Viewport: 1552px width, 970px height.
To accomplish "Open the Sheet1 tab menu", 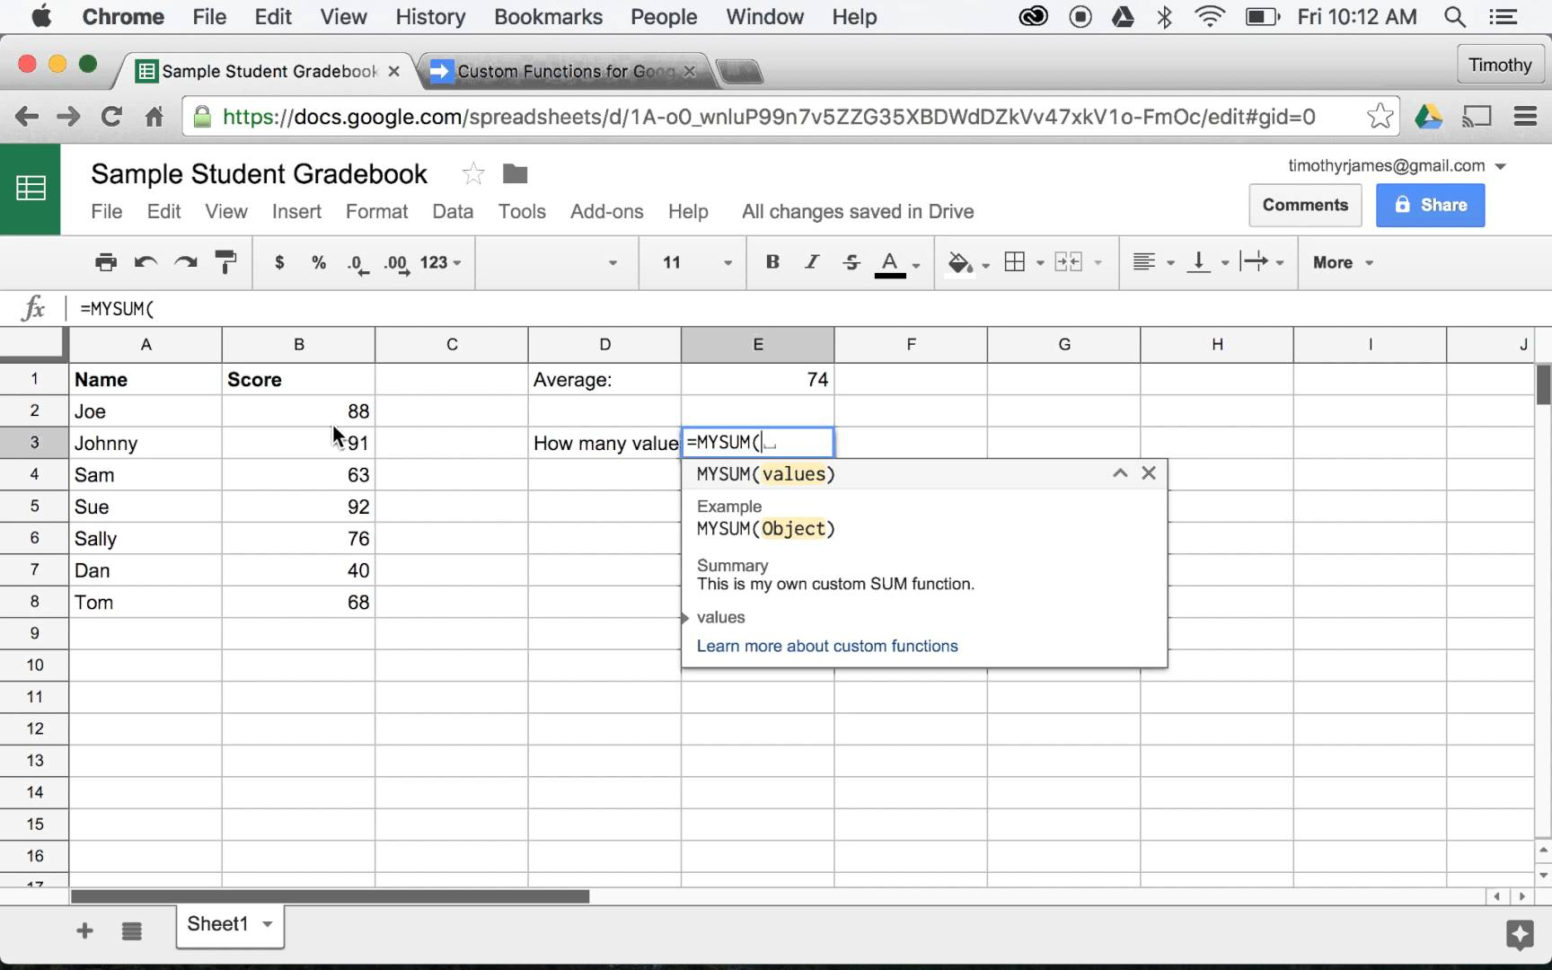I will pos(265,925).
